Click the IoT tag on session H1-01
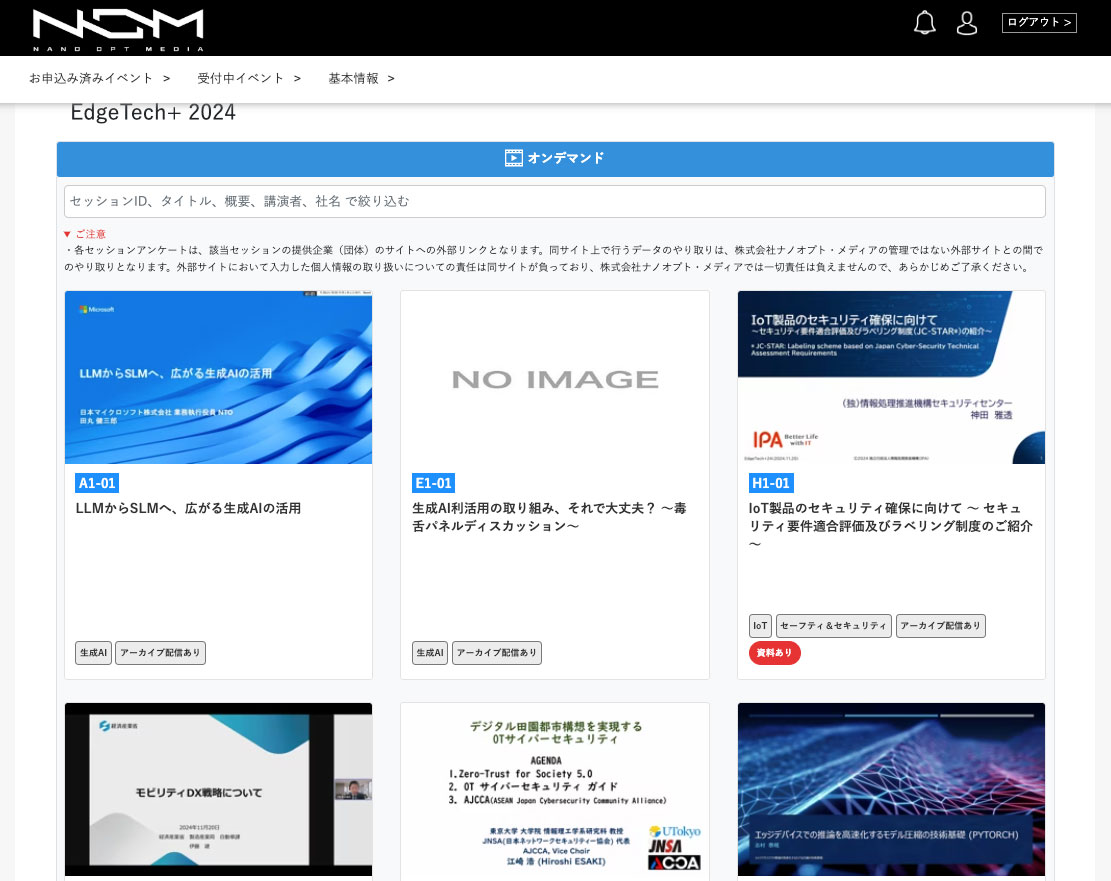Image resolution: width=1111 pixels, height=881 pixels. pos(760,626)
